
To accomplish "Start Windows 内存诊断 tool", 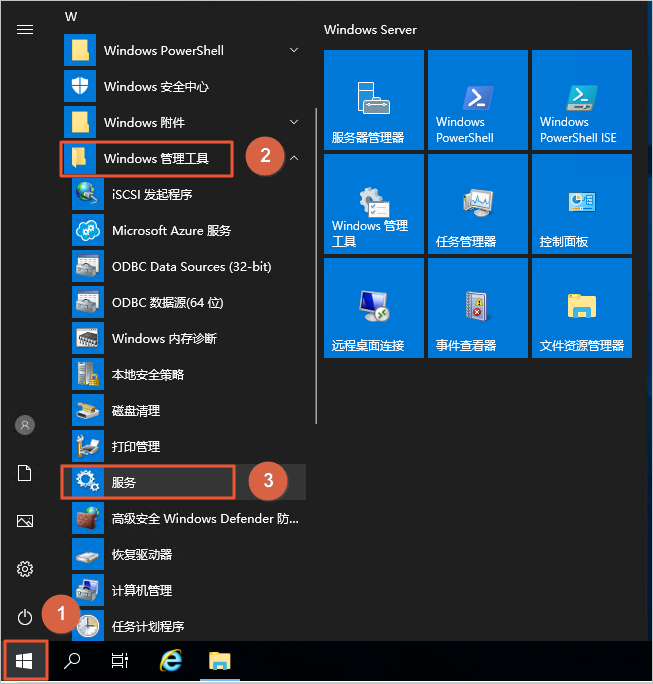I will [163, 338].
